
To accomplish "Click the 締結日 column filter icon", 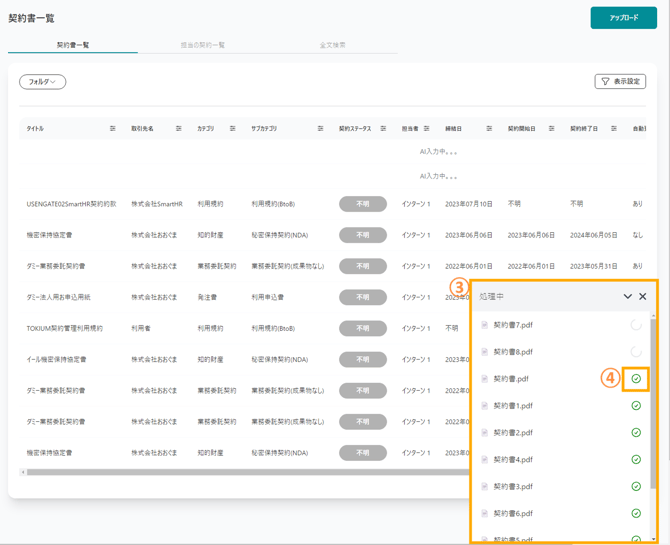I will pyautogui.click(x=489, y=129).
